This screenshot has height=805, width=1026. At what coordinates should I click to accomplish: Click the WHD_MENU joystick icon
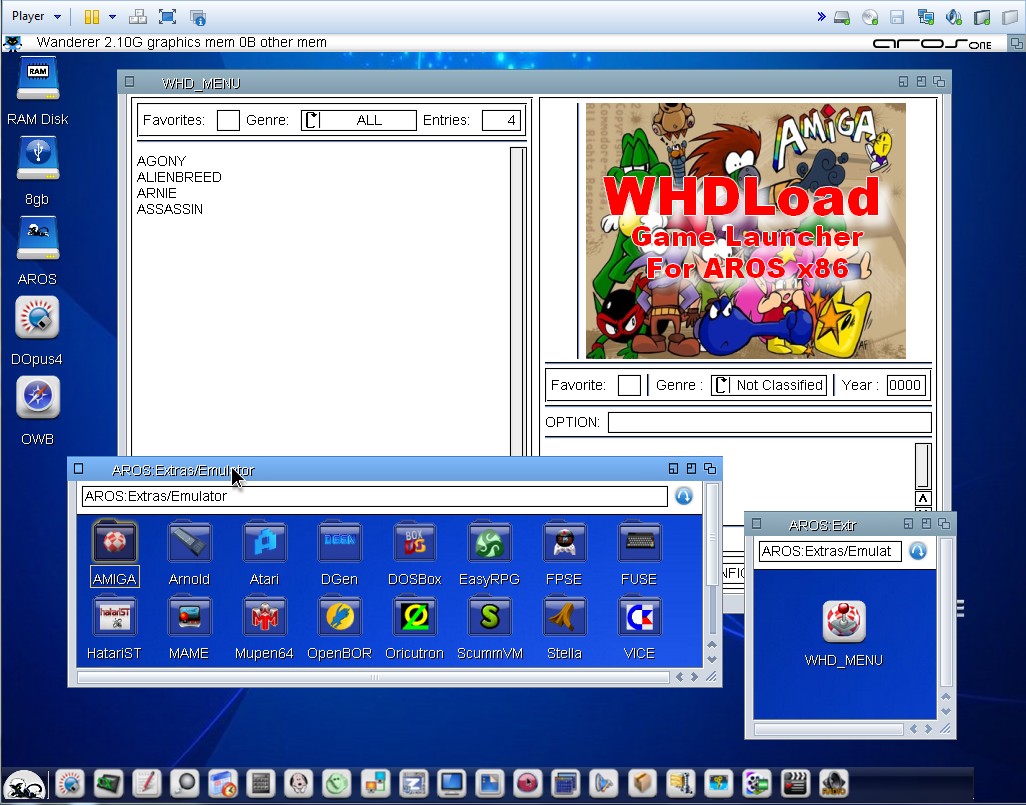point(844,622)
